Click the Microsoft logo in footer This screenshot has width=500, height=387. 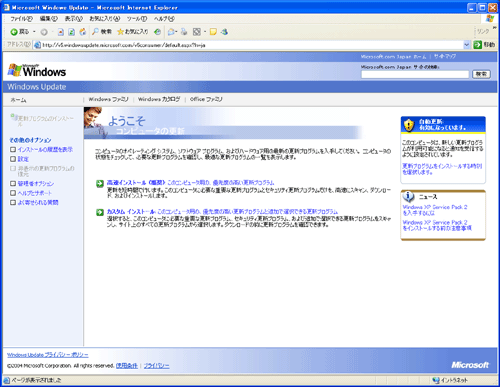470,365
